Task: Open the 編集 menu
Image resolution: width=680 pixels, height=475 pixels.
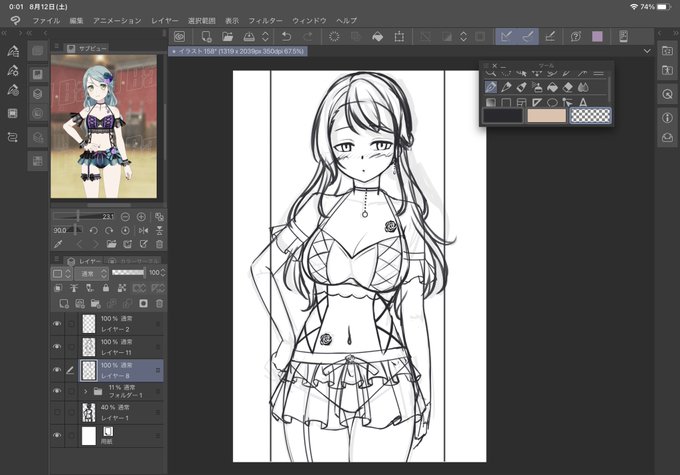Action: pos(76,20)
